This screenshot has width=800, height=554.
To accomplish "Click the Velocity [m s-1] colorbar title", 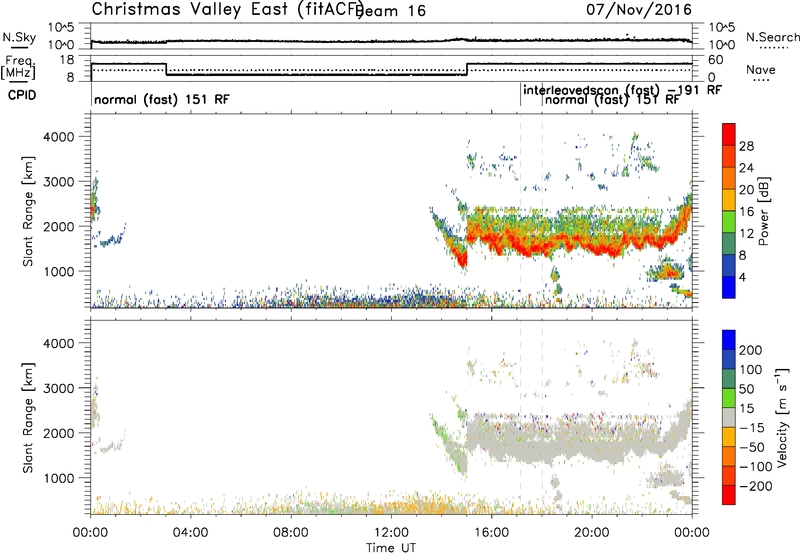I will point(781,417).
